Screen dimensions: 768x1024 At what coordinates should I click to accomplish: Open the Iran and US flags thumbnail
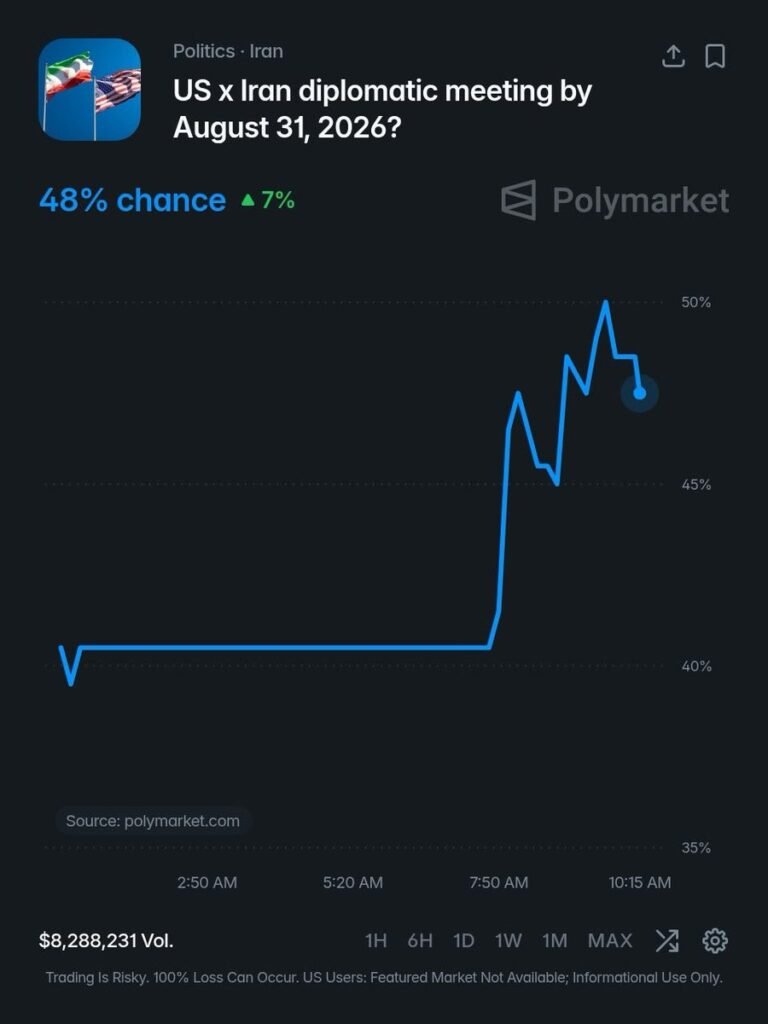pos(89,89)
